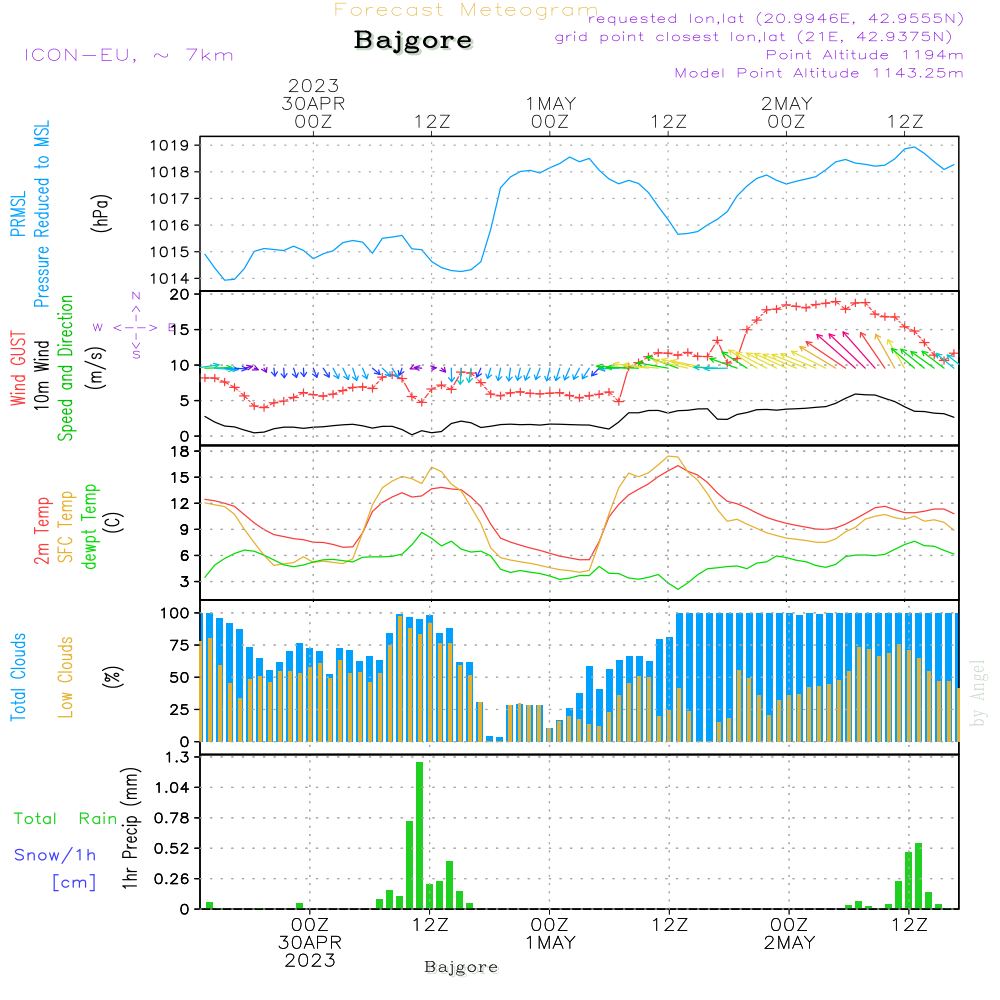The image size is (1000, 1000).
Task: Click the red '2m Temp' label
Action: [41, 531]
